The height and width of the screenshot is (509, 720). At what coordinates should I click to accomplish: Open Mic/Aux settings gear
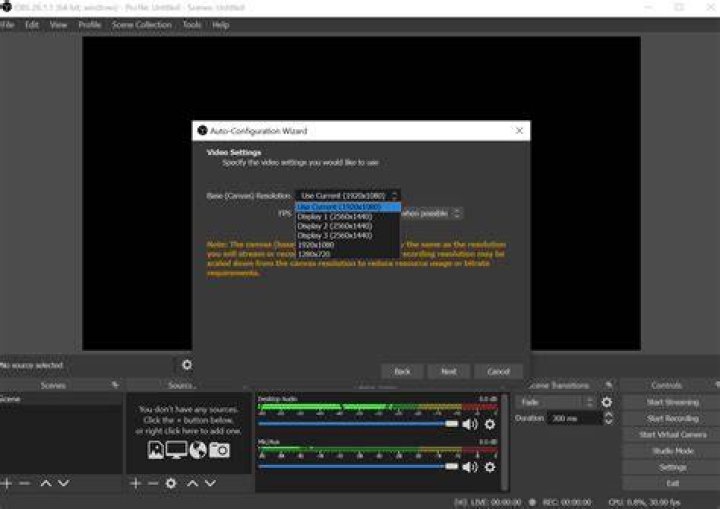[x=490, y=467]
